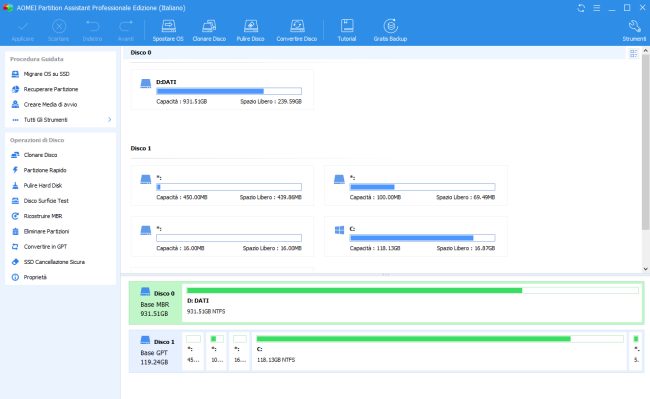The image size is (650, 399).
Task: Select the 16.00MB partition card
Action: (222, 237)
